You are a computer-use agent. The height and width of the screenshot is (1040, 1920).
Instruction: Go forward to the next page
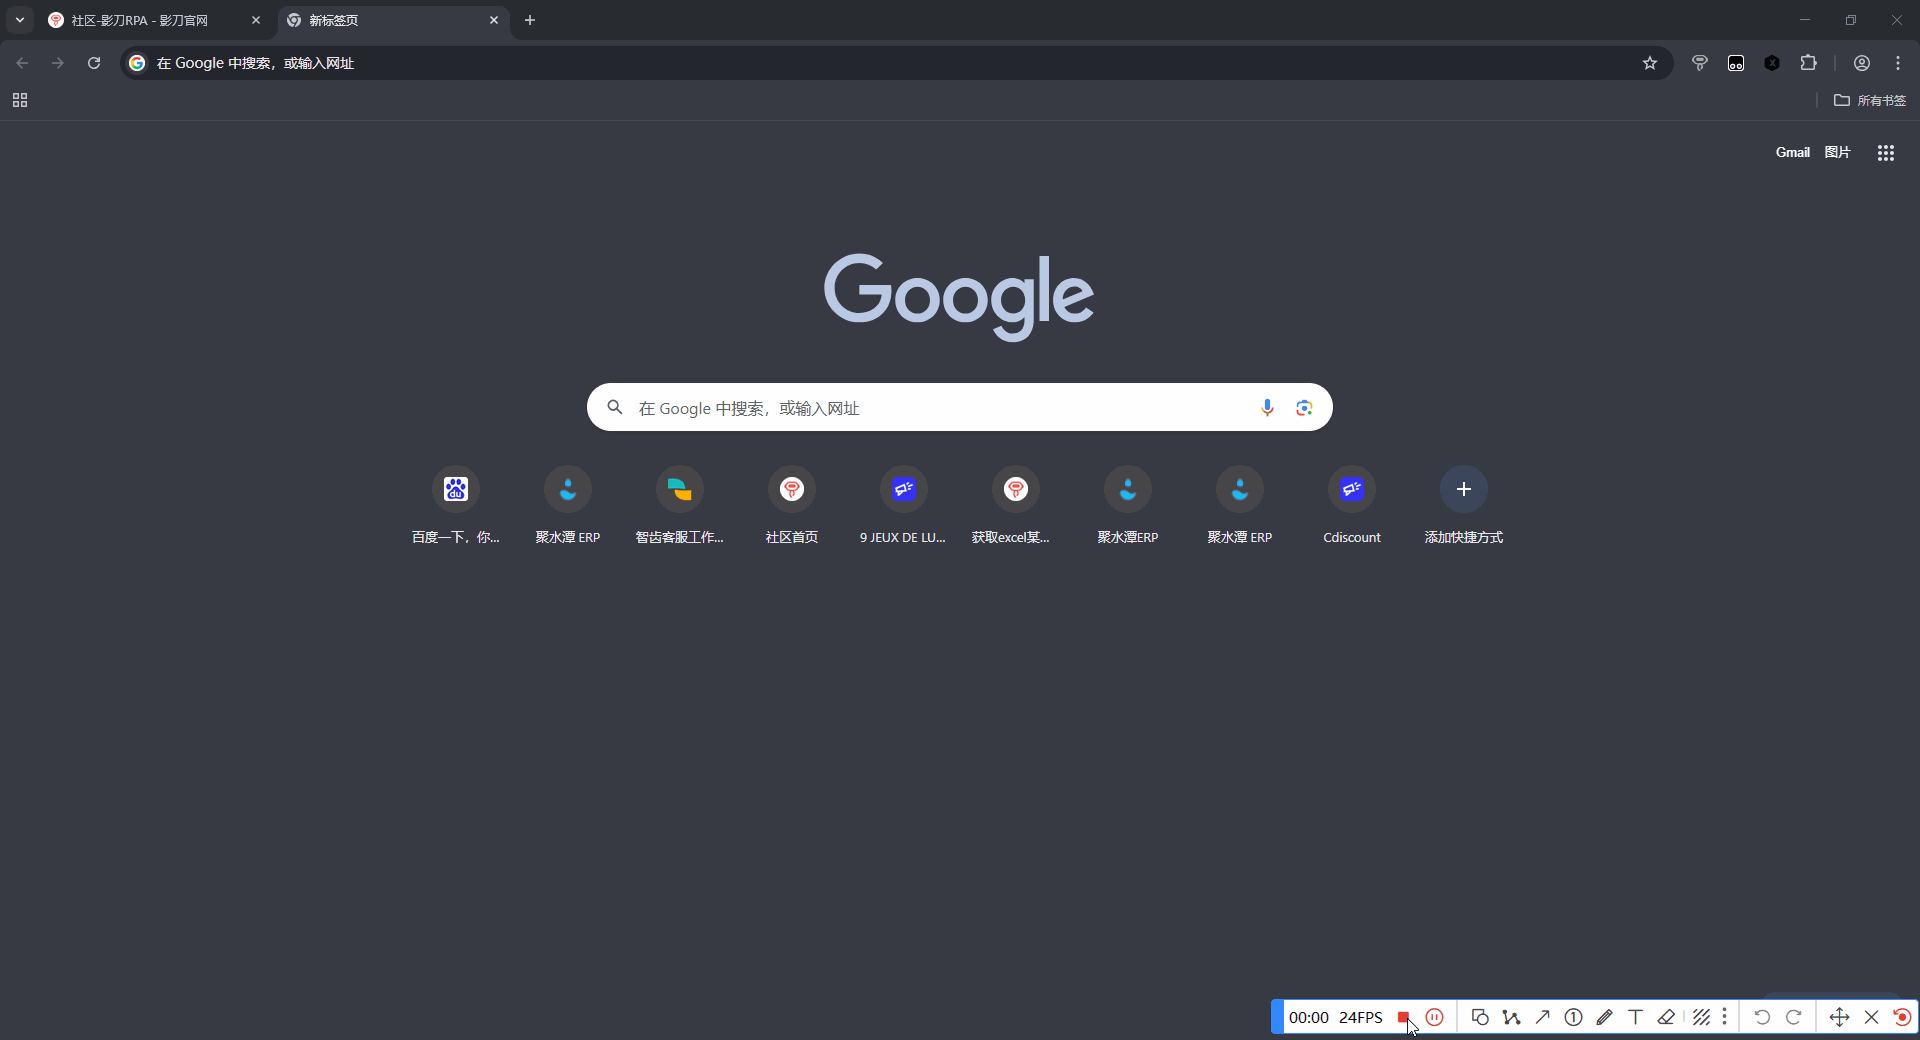(x=58, y=63)
